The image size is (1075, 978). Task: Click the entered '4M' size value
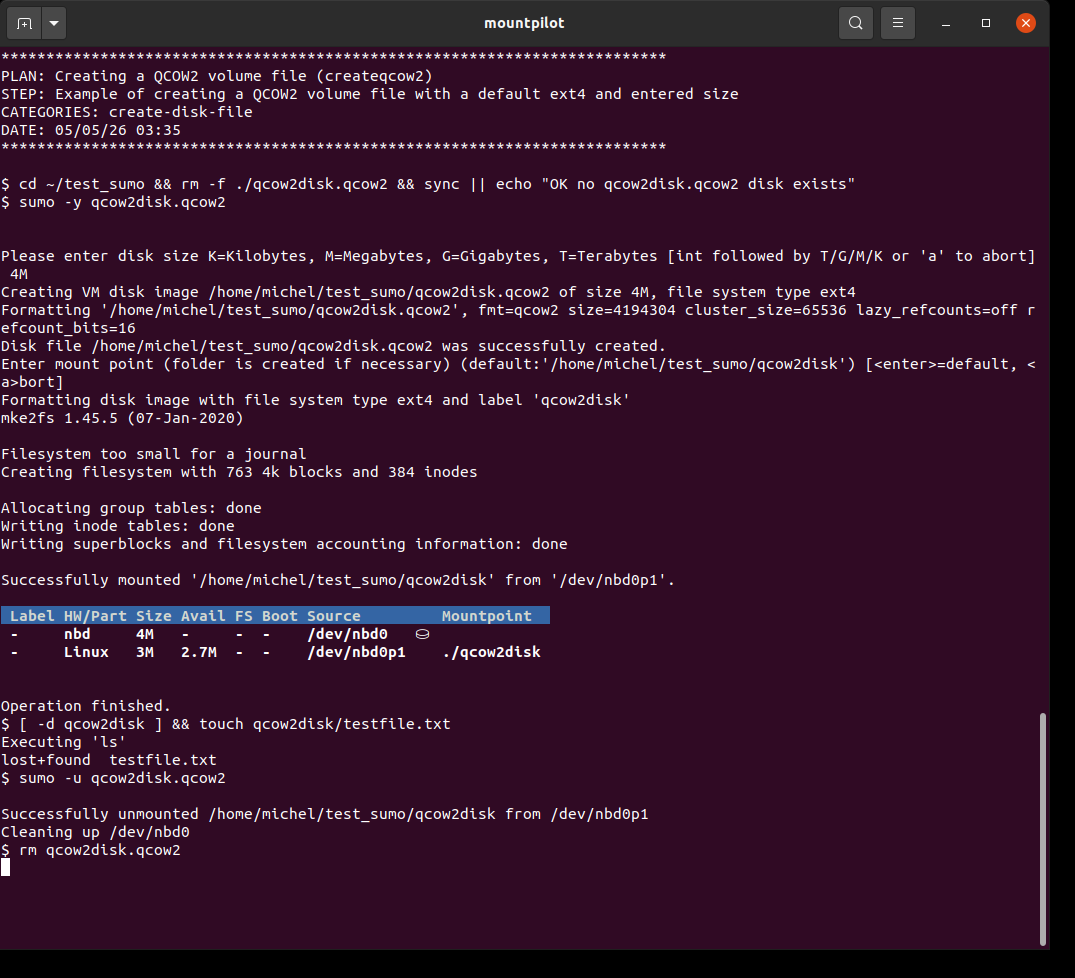(19, 274)
